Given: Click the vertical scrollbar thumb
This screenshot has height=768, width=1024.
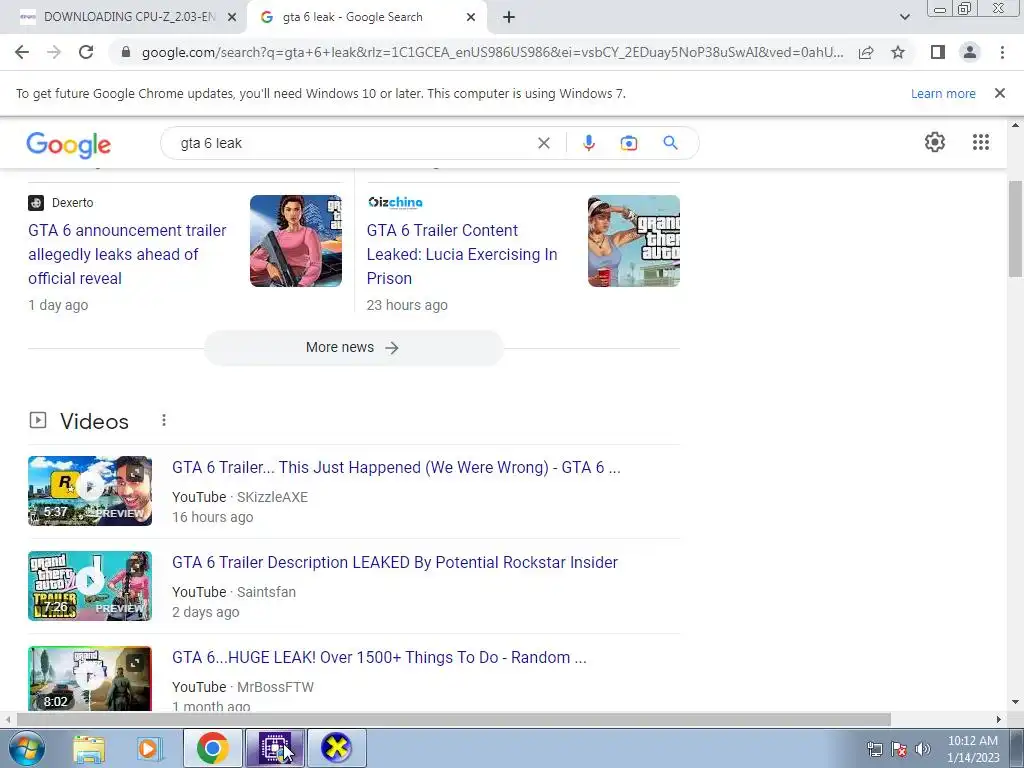Looking at the screenshot, I should [x=1015, y=229].
